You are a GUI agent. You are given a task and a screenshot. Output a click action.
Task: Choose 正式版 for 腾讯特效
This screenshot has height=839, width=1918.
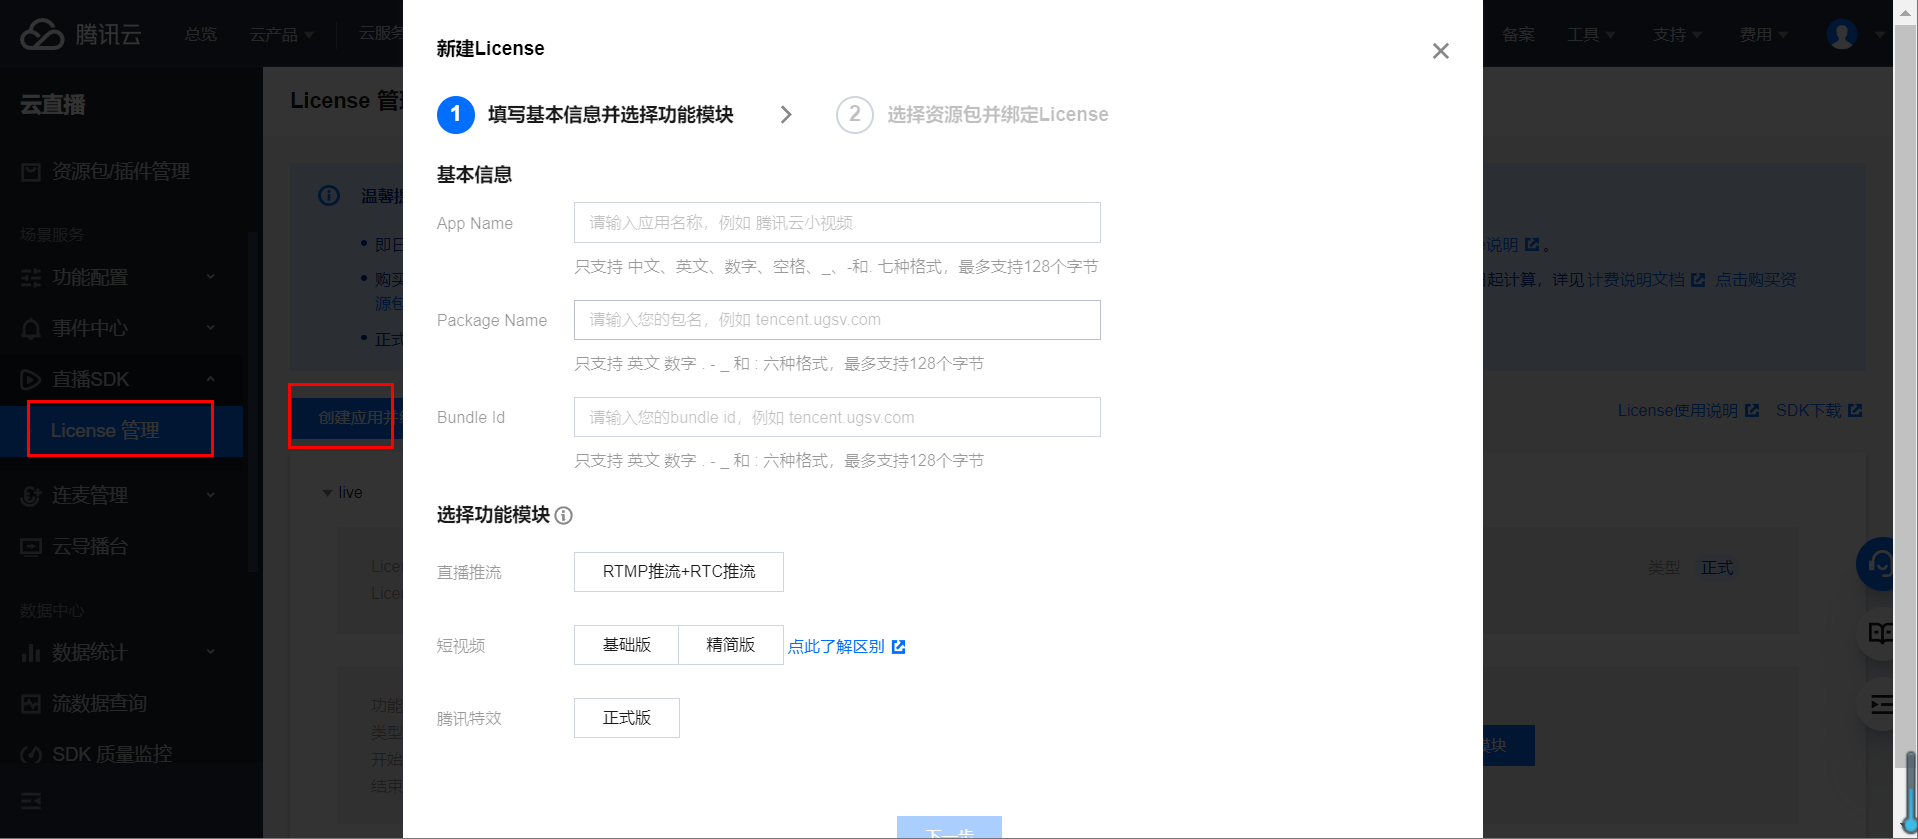[x=626, y=718]
